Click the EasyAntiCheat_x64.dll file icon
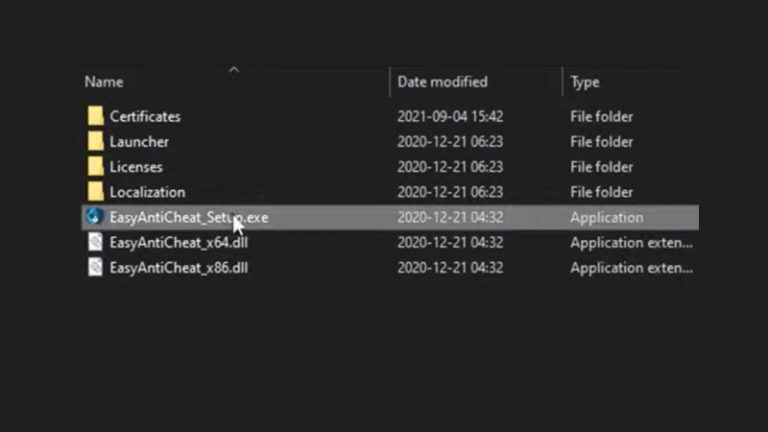This screenshot has width=768, height=432. point(95,242)
